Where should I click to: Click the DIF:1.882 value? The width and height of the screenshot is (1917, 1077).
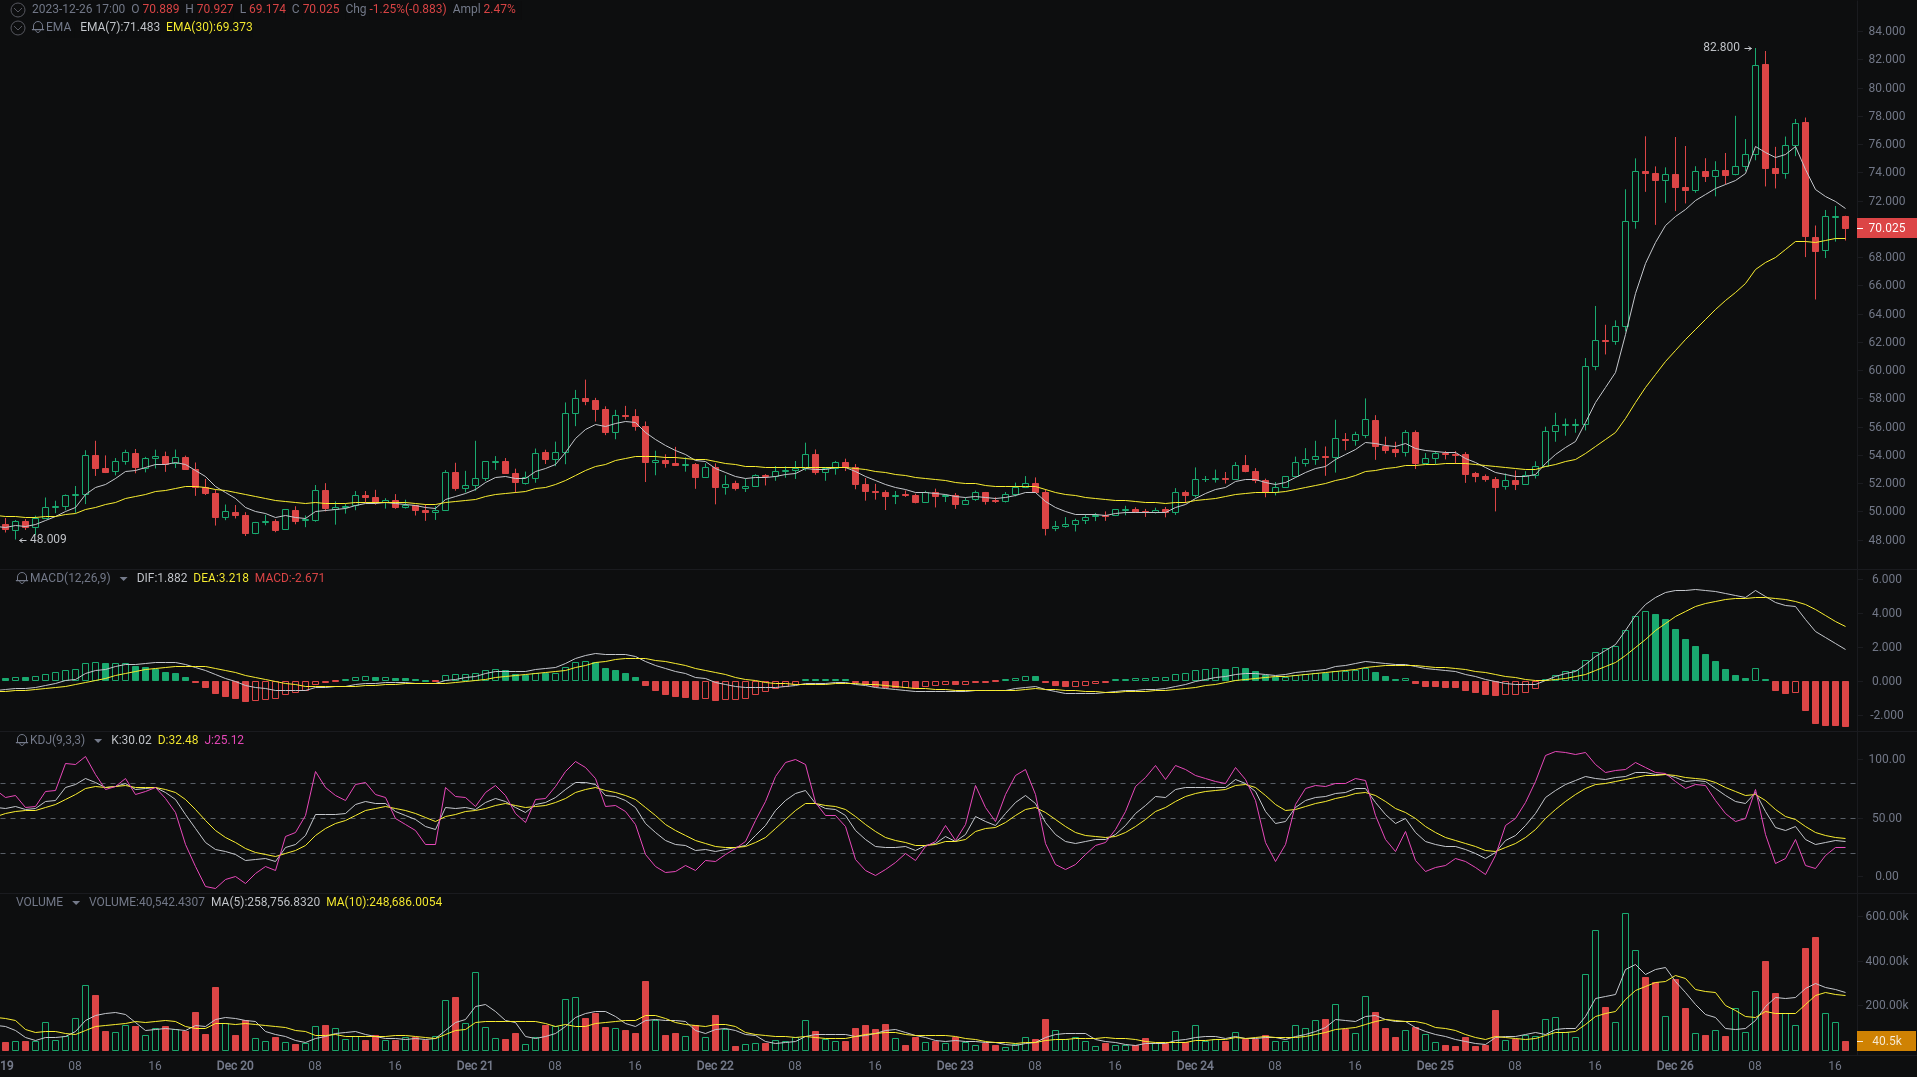[162, 578]
